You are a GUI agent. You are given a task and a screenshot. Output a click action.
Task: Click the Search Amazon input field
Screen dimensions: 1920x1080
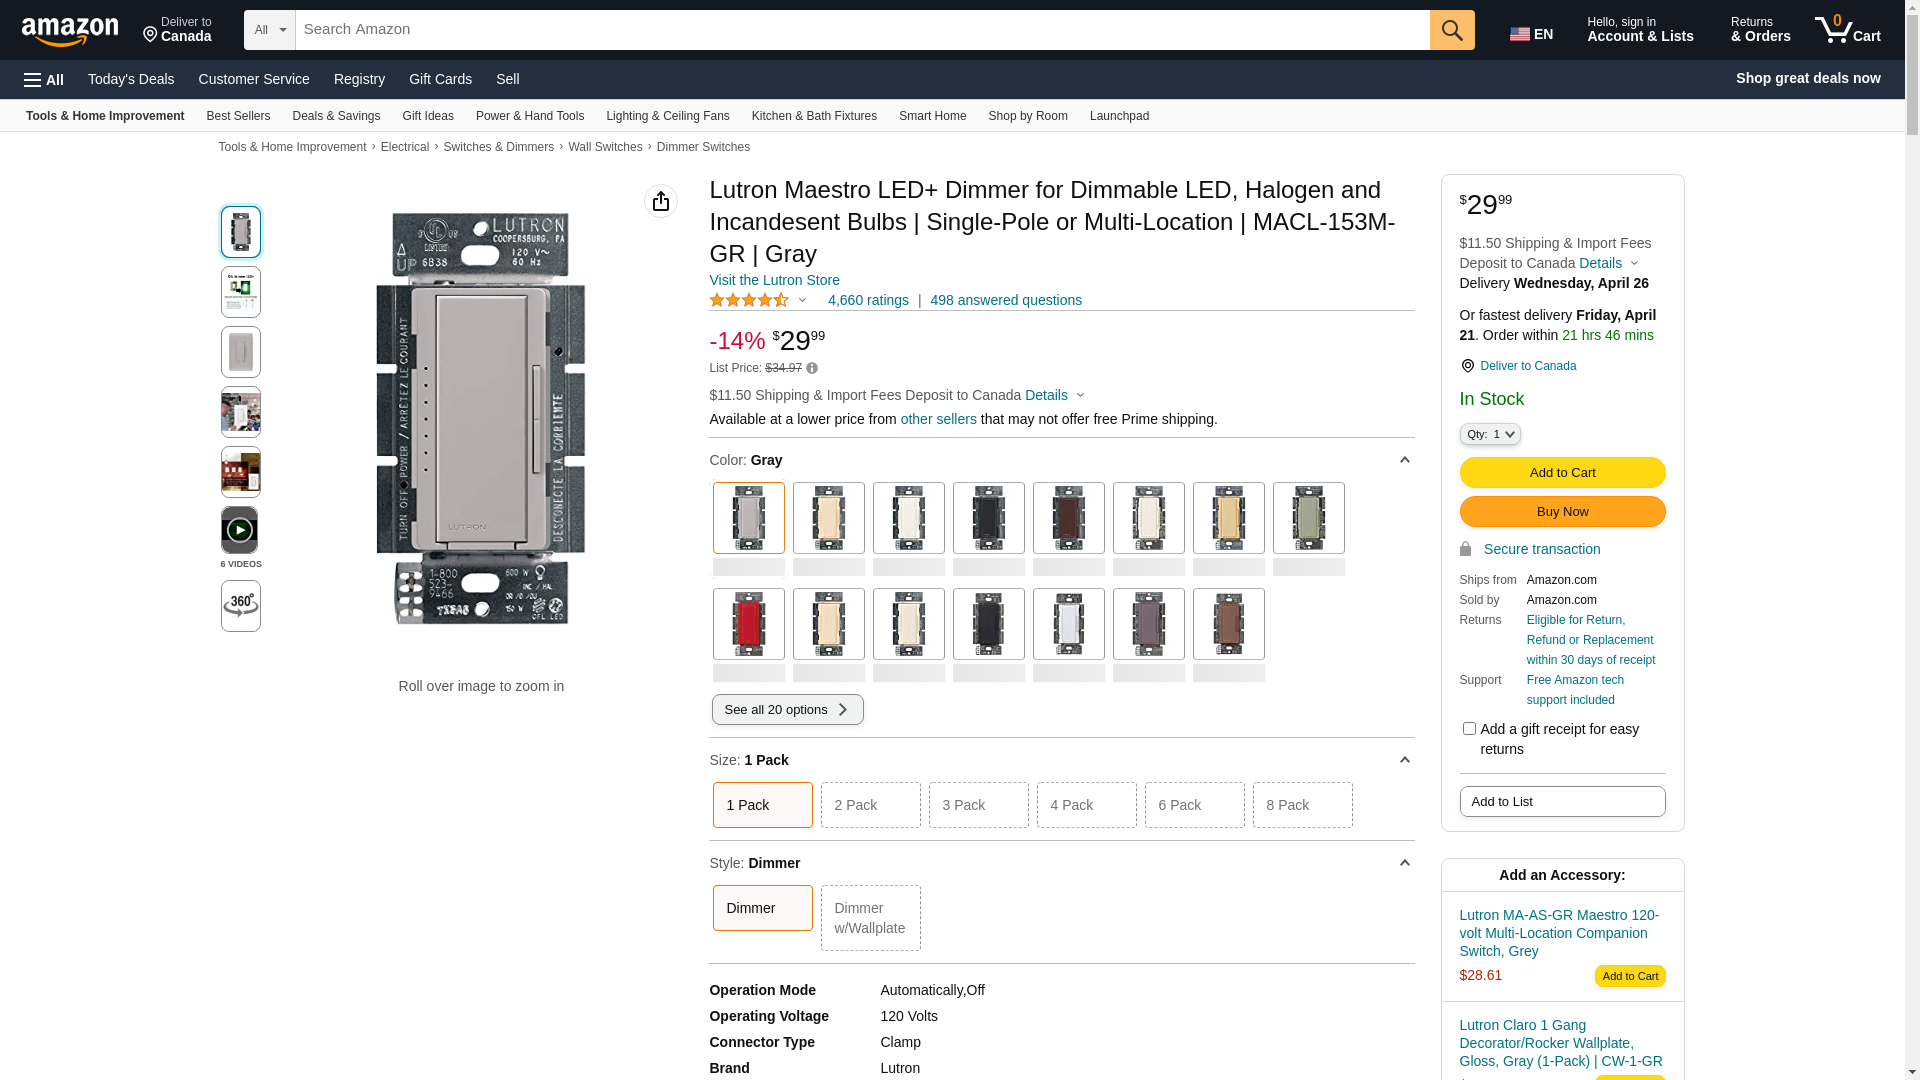click(x=861, y=30)
